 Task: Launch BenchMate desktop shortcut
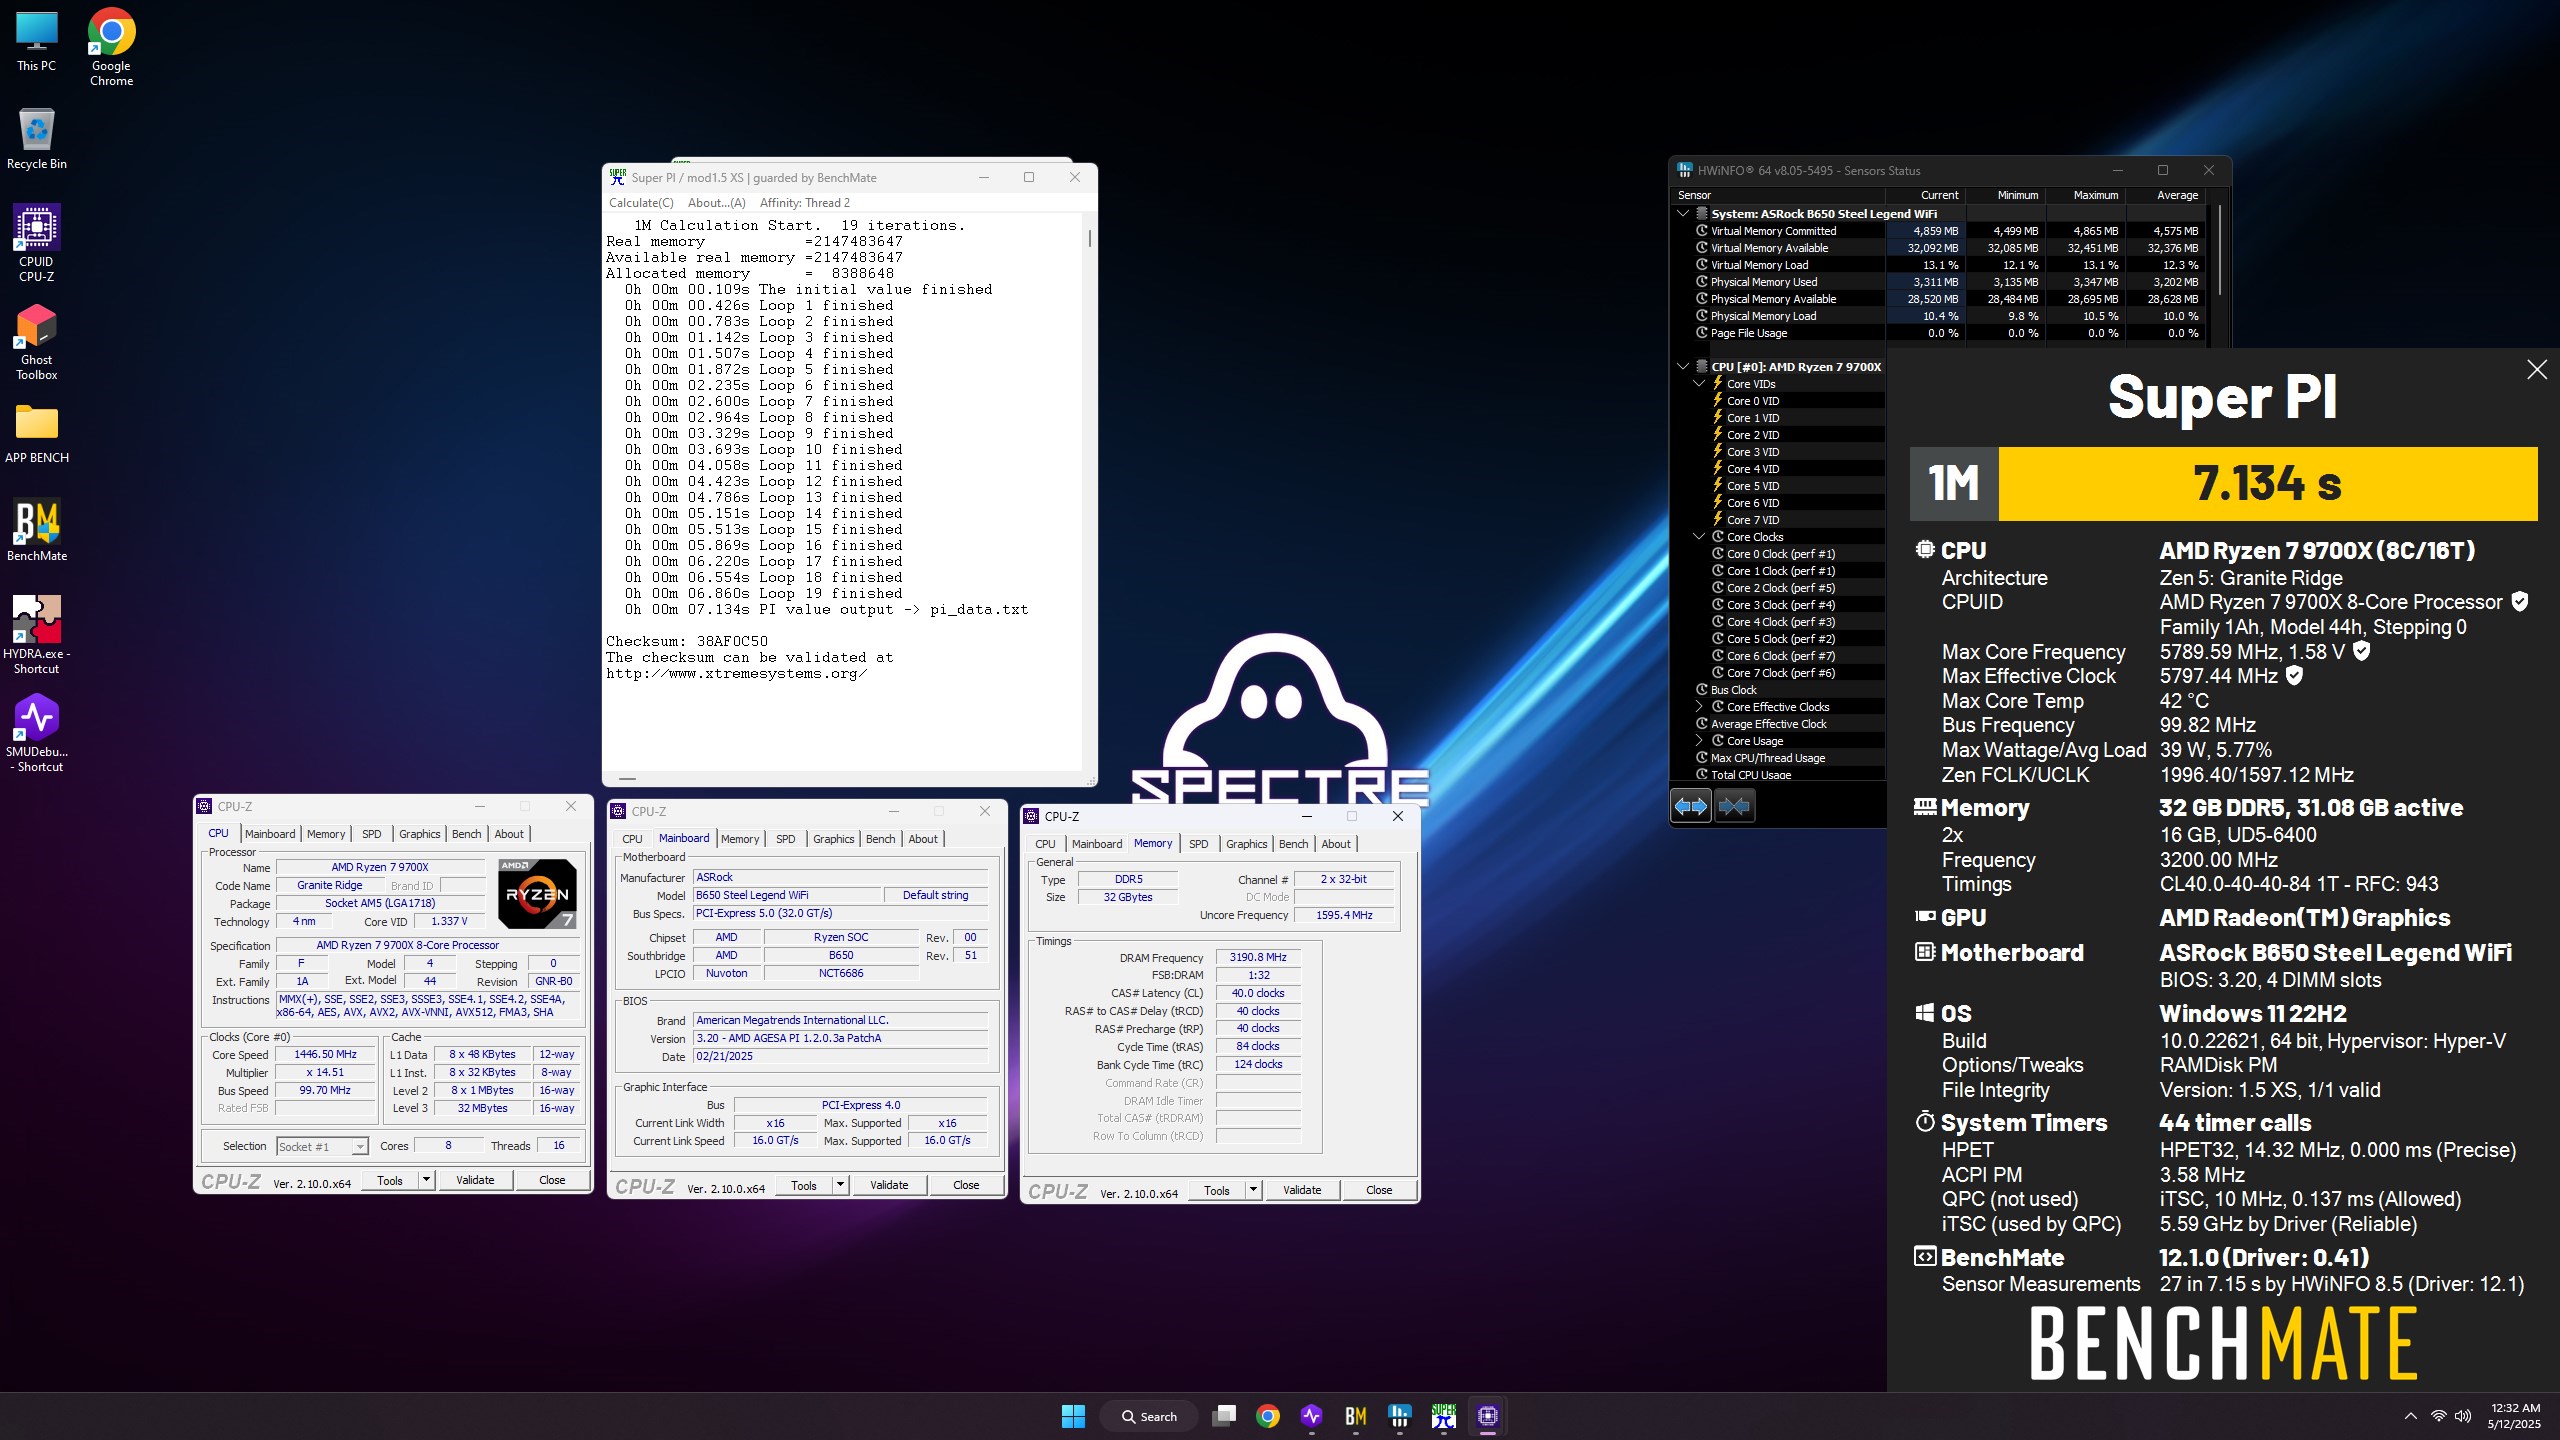tap(37, 530)
